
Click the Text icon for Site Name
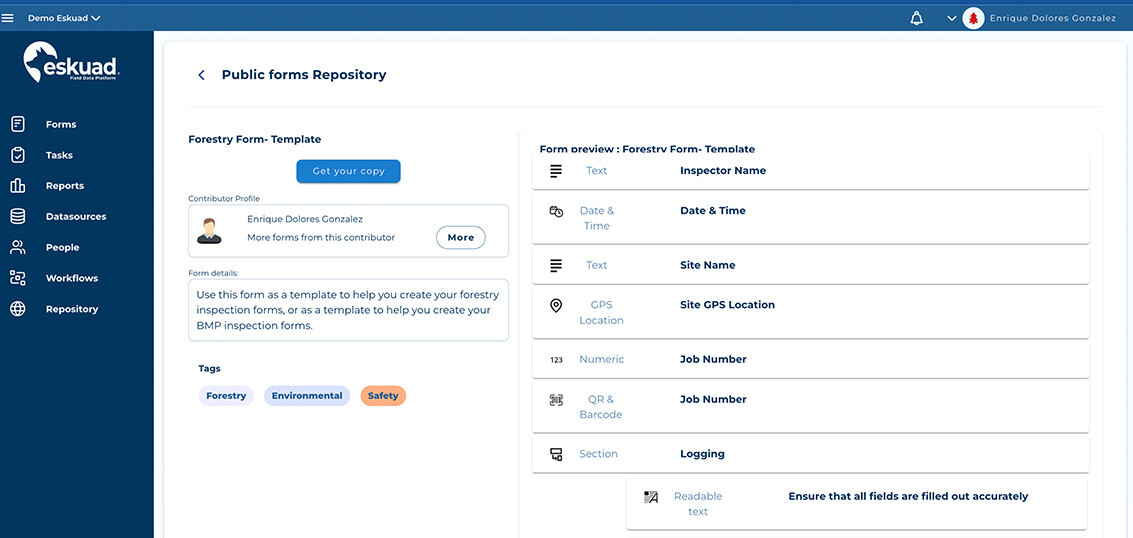[x=556, y=265]
